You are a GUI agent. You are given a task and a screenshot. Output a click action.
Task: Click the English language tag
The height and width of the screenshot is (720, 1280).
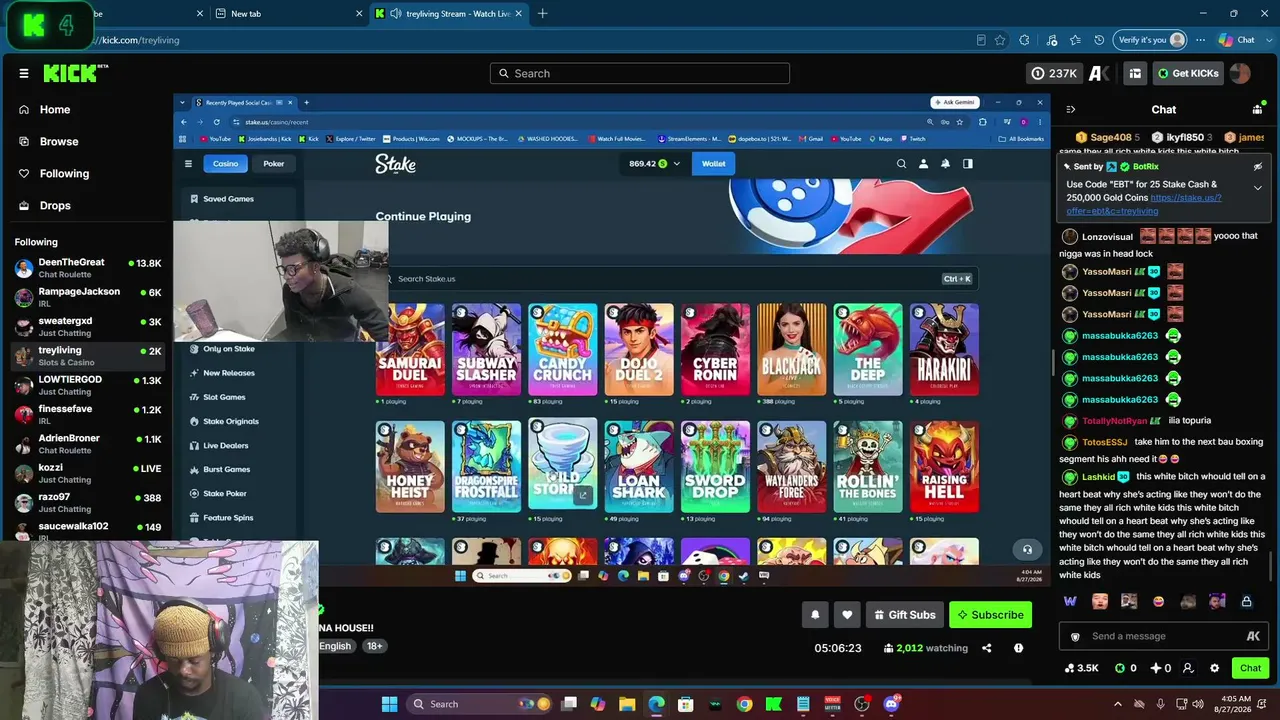pyautogui.click(x=335, y=646)
